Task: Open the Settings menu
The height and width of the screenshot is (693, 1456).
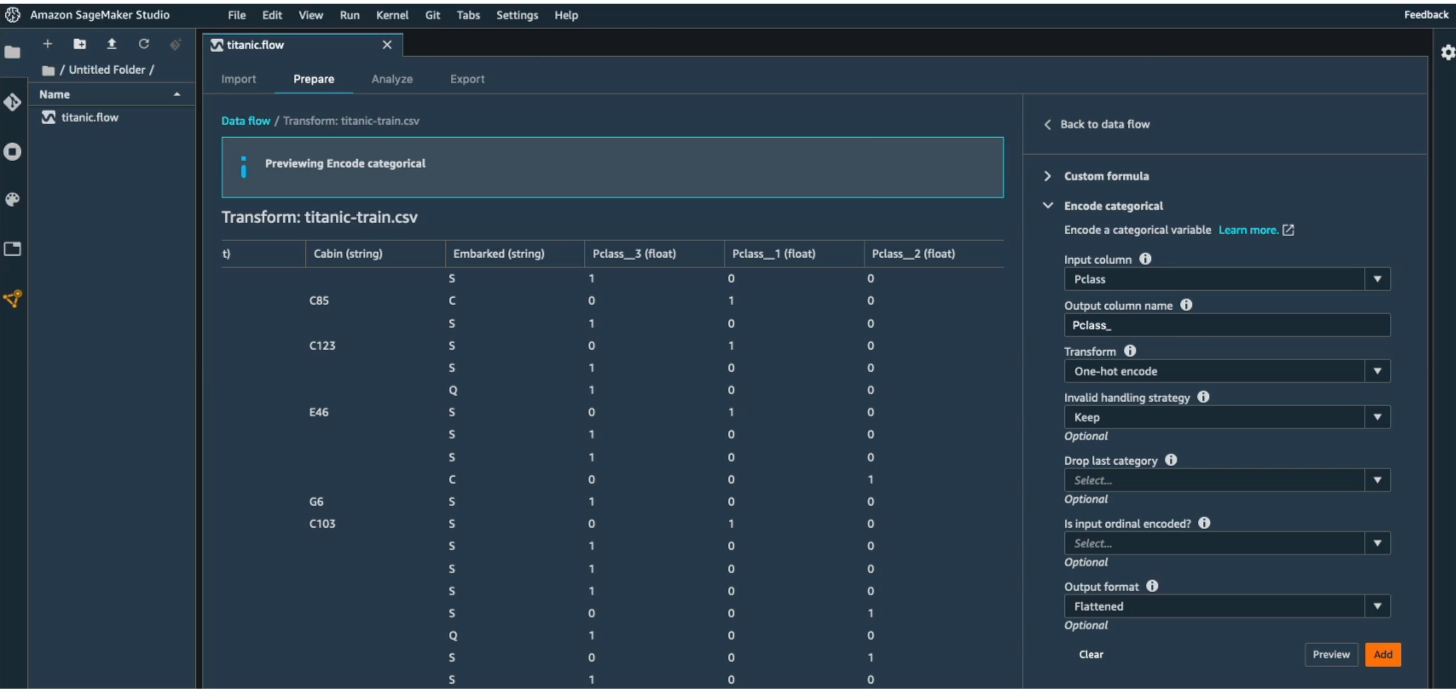Action: (x=517, y=15)
